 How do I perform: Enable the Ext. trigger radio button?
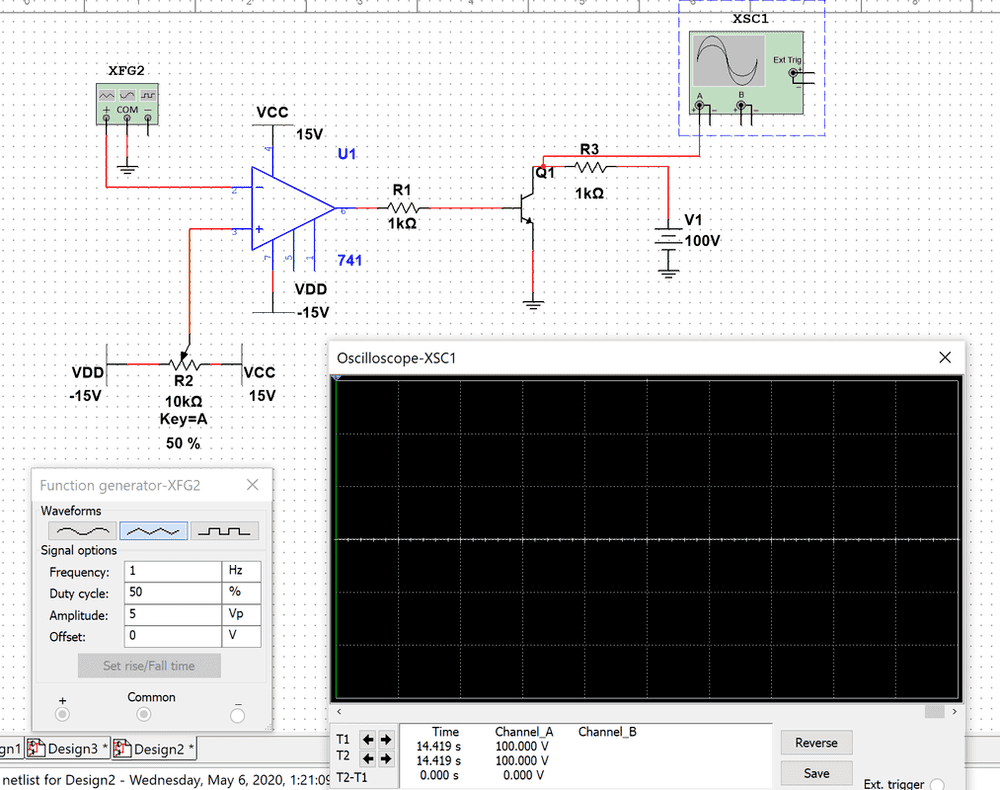pyautogui.click(x=938, y=785)
